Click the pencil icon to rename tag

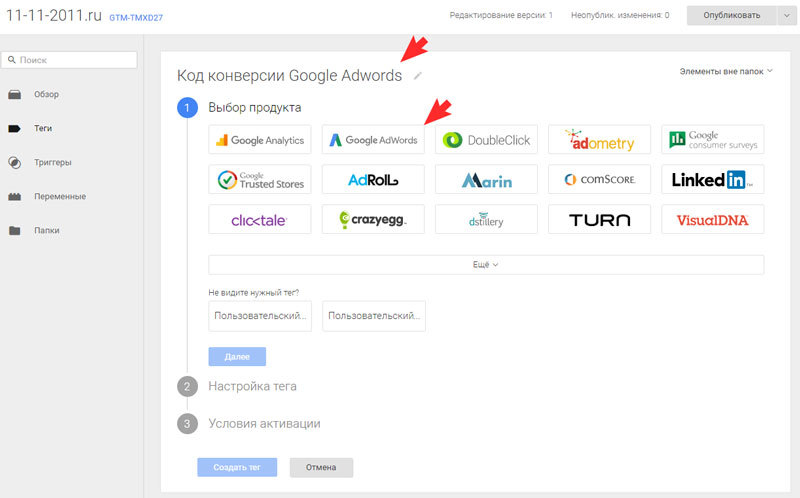point(417,76)
